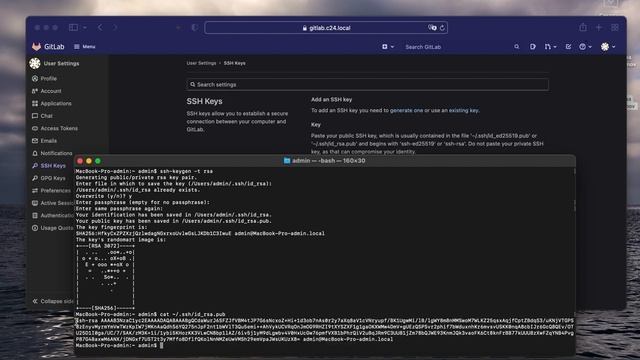Screen dimensions: 640x360
Task: Minimize the terminal window yellow button
Action: click(x=89, y=161)
